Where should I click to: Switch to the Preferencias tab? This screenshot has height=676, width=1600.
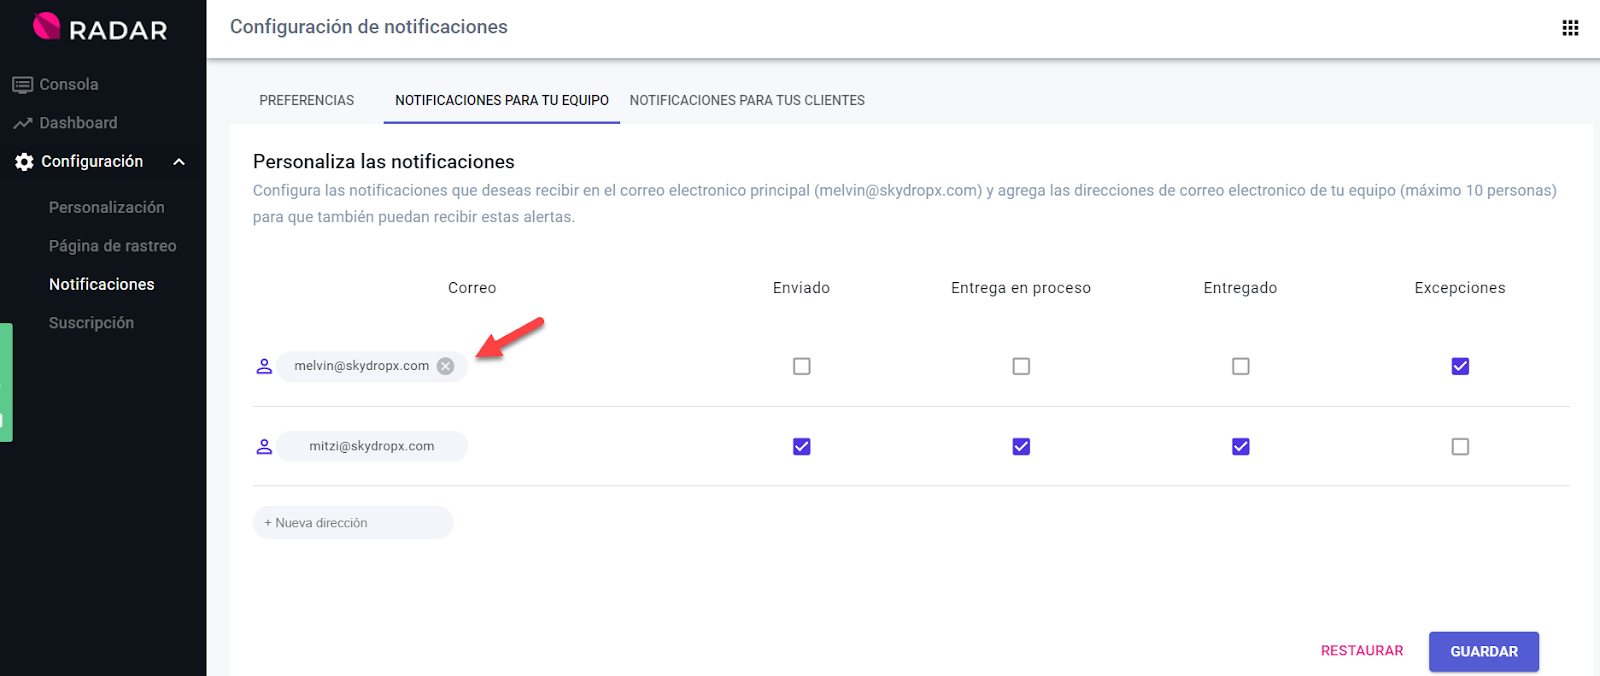click(x=306, y=100)
